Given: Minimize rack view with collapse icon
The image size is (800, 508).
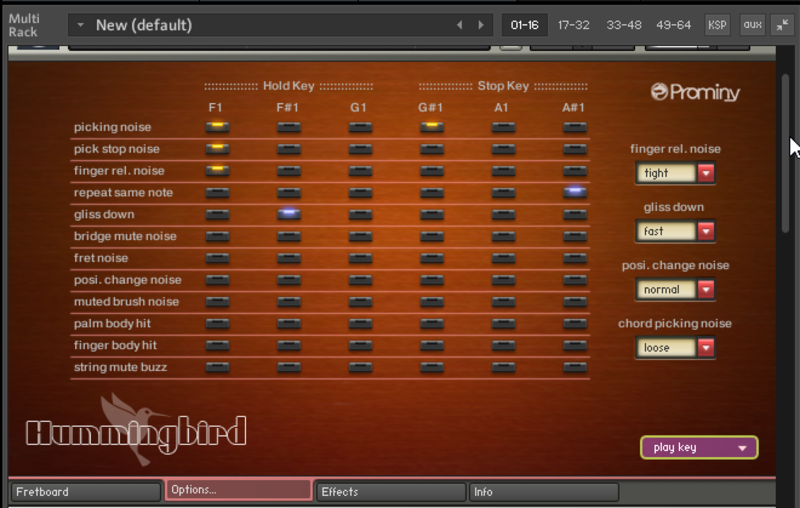Looking at the screenshot, I should (782, 24).
